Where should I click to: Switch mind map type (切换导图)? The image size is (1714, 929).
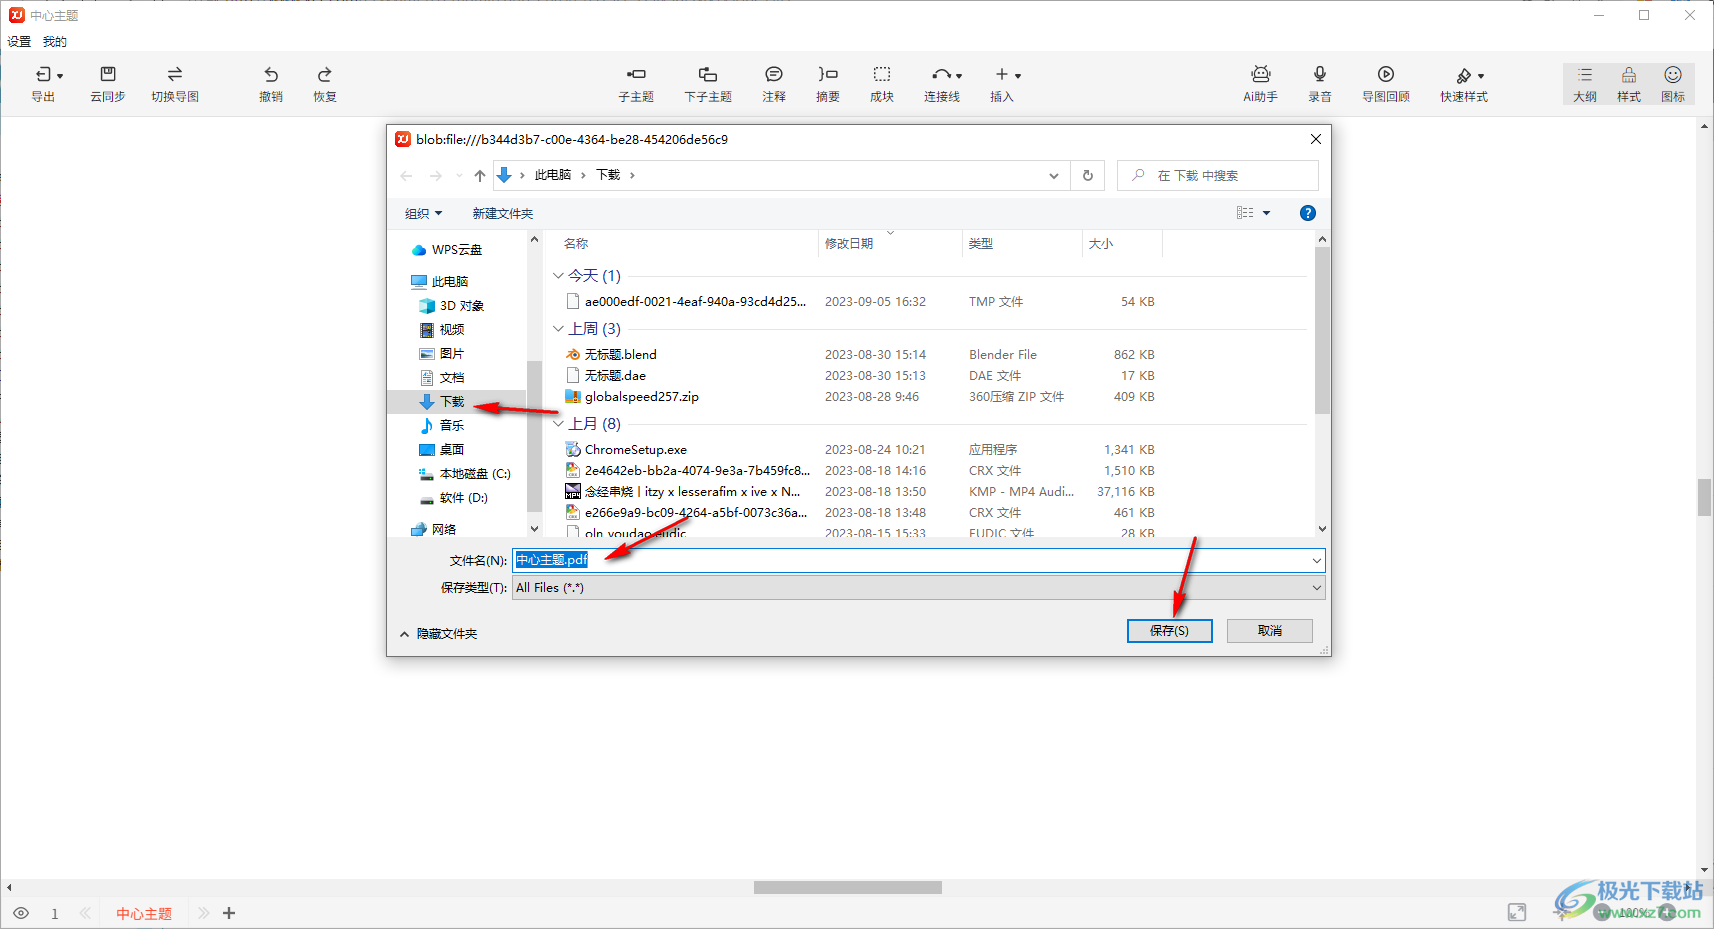click(x=175, y=84)
